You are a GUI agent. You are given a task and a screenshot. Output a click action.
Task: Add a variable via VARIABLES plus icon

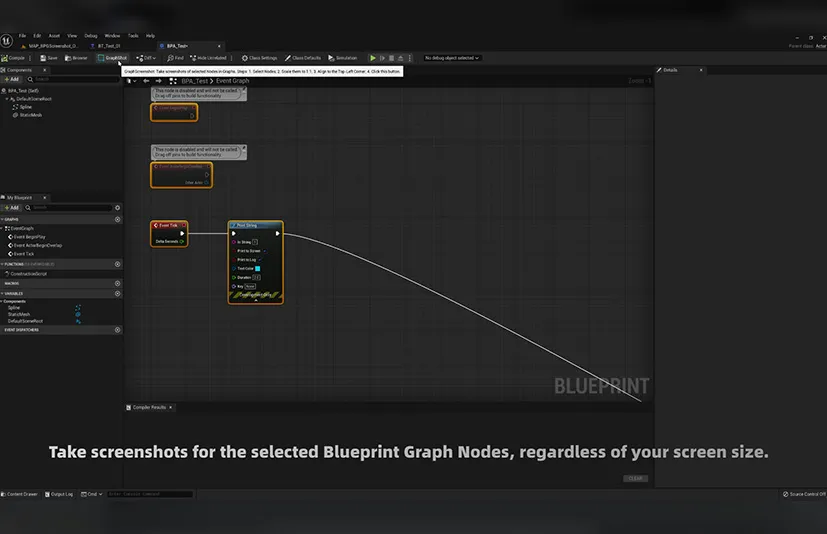118,293
